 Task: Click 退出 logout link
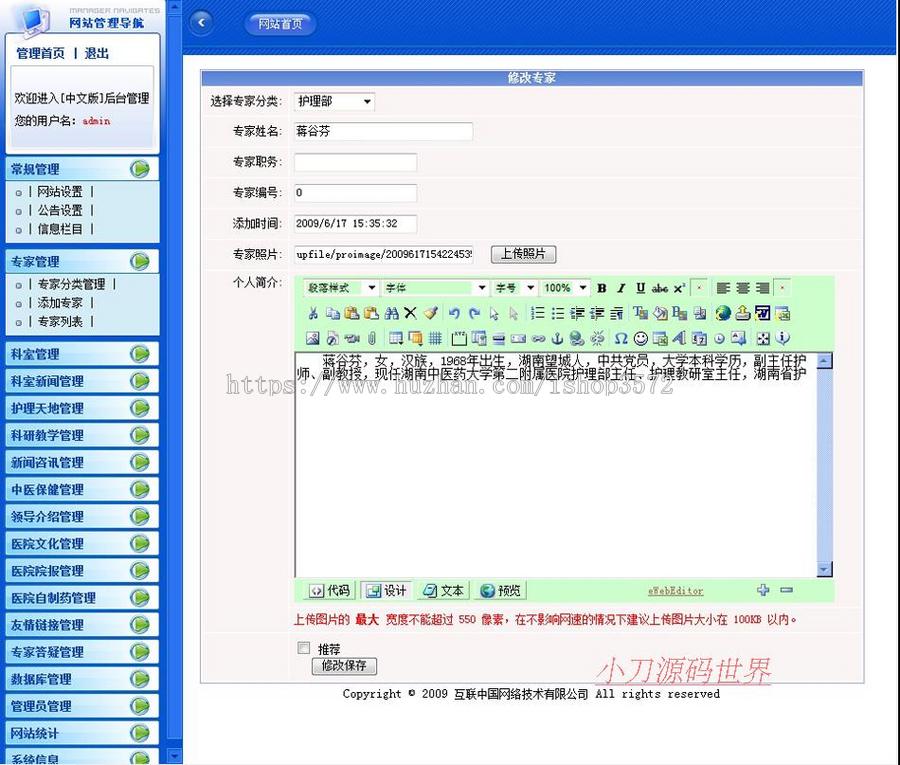(97, 53)
